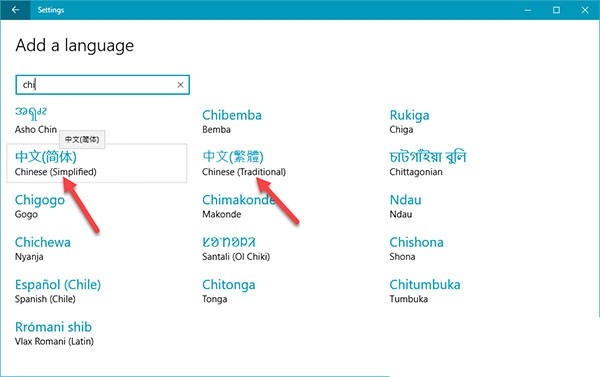Pick Rrómani shib (Vlax Romani) language
Screen dimensions: 600x377
click(x=54, y=333)
